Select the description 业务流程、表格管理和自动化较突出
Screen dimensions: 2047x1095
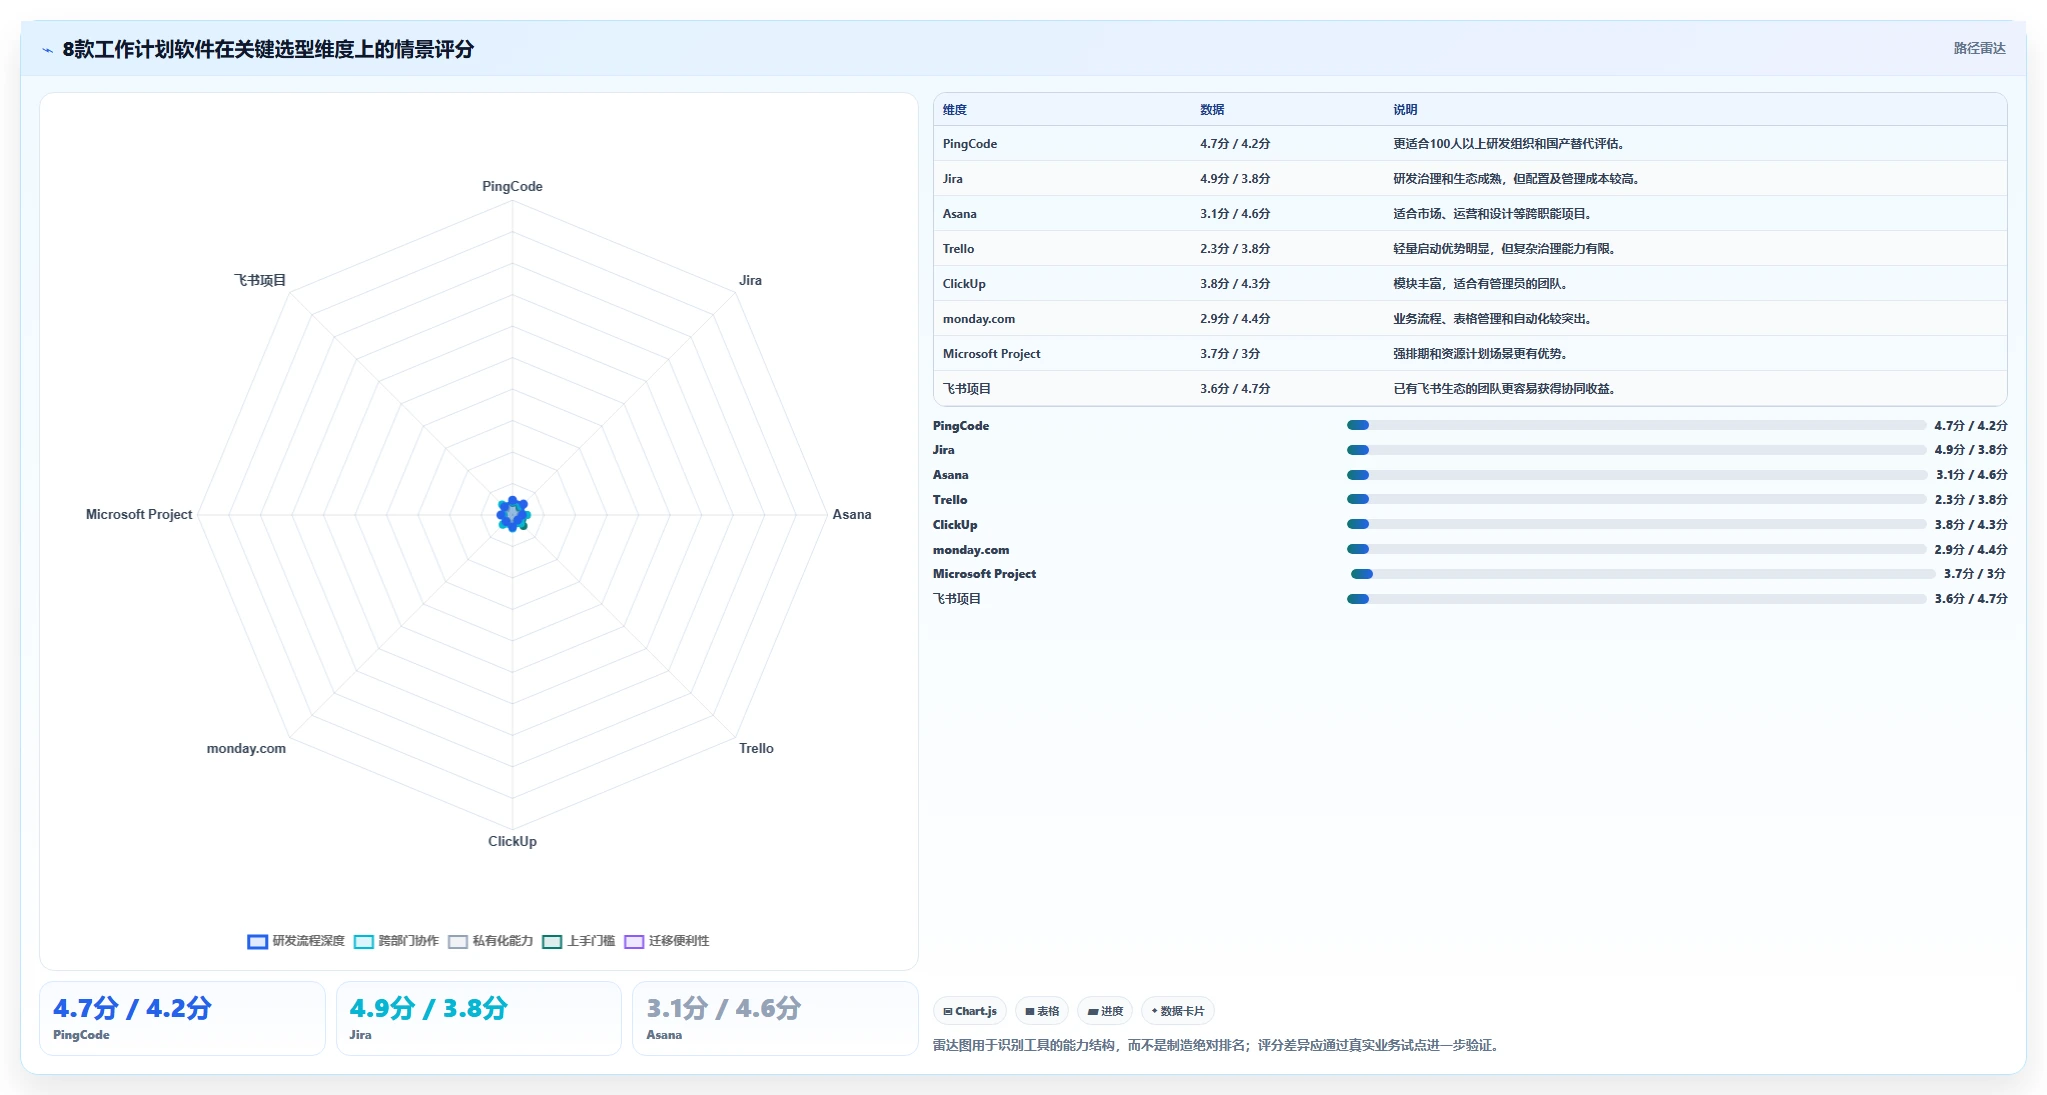(x=1492, y=319)
